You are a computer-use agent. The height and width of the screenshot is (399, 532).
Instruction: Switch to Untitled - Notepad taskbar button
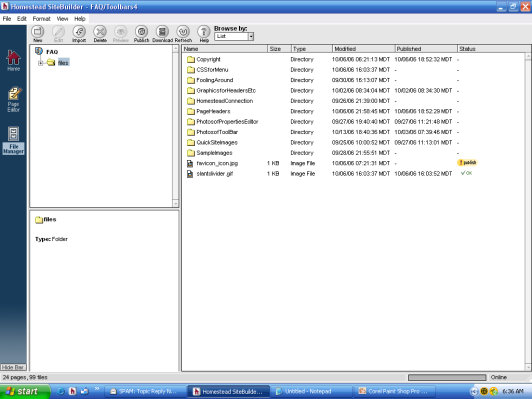pyautogui.click(x=310, y=392)
